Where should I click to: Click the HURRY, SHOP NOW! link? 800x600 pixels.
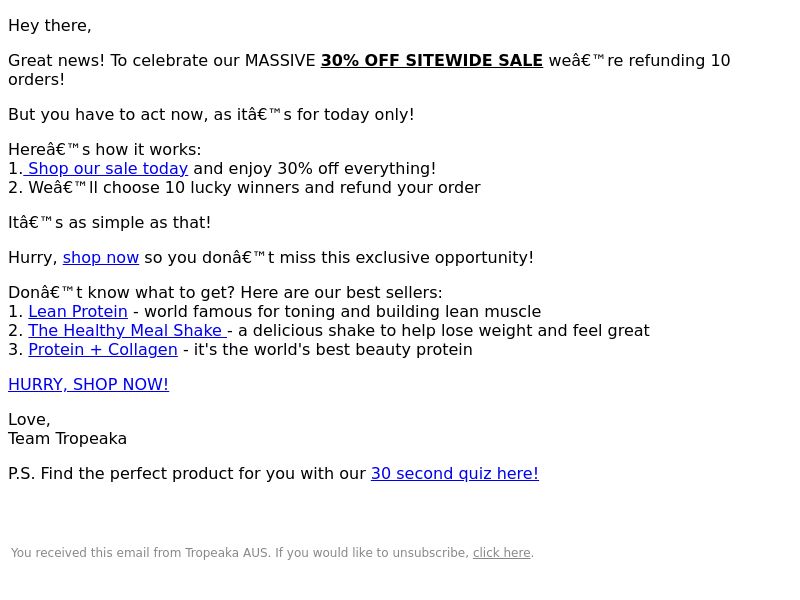click(88, 384)
